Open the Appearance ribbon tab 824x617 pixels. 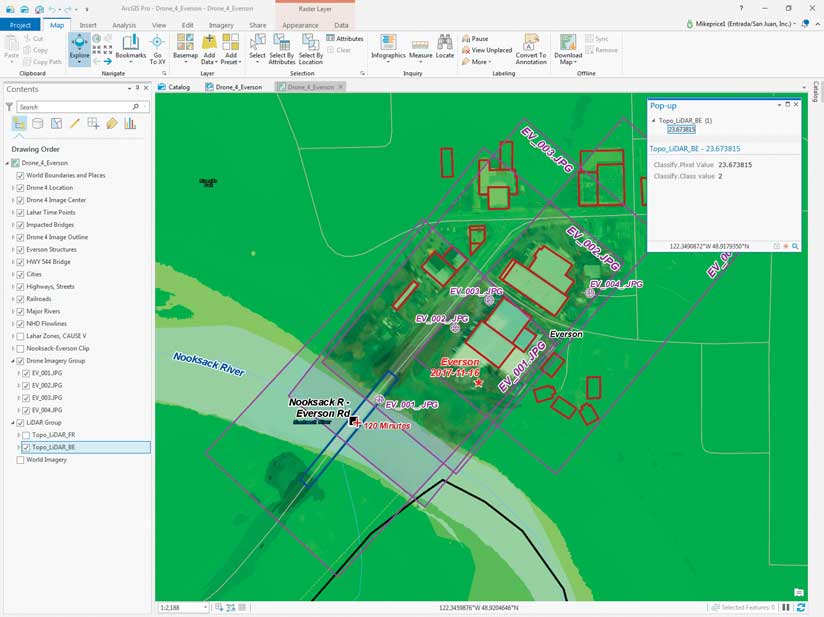300,25
